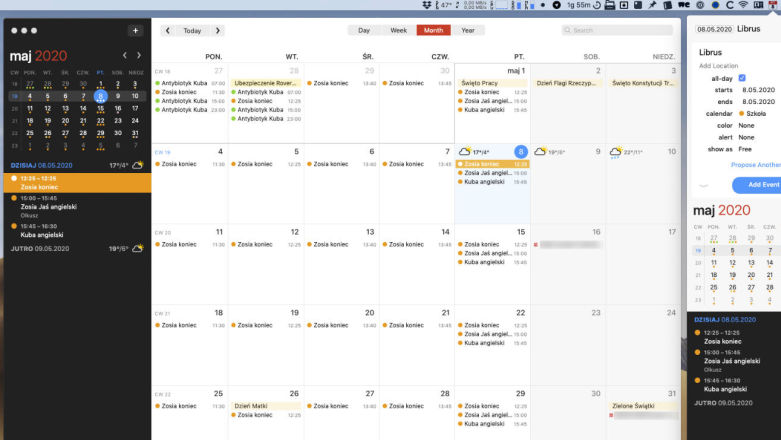Toggle the all-day checkbox
Screen dimensions: 781x440
[x=742, y=78]
